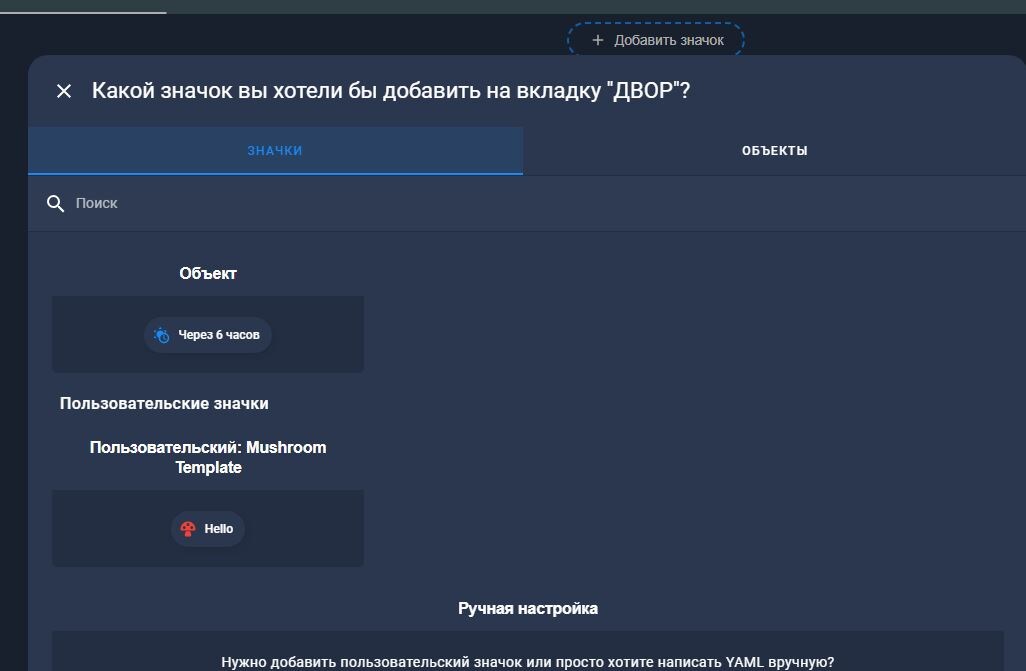Close the badge picker dialog
Image resolution: width=1026 pixels, height=671 pixels.
[63, 91]
